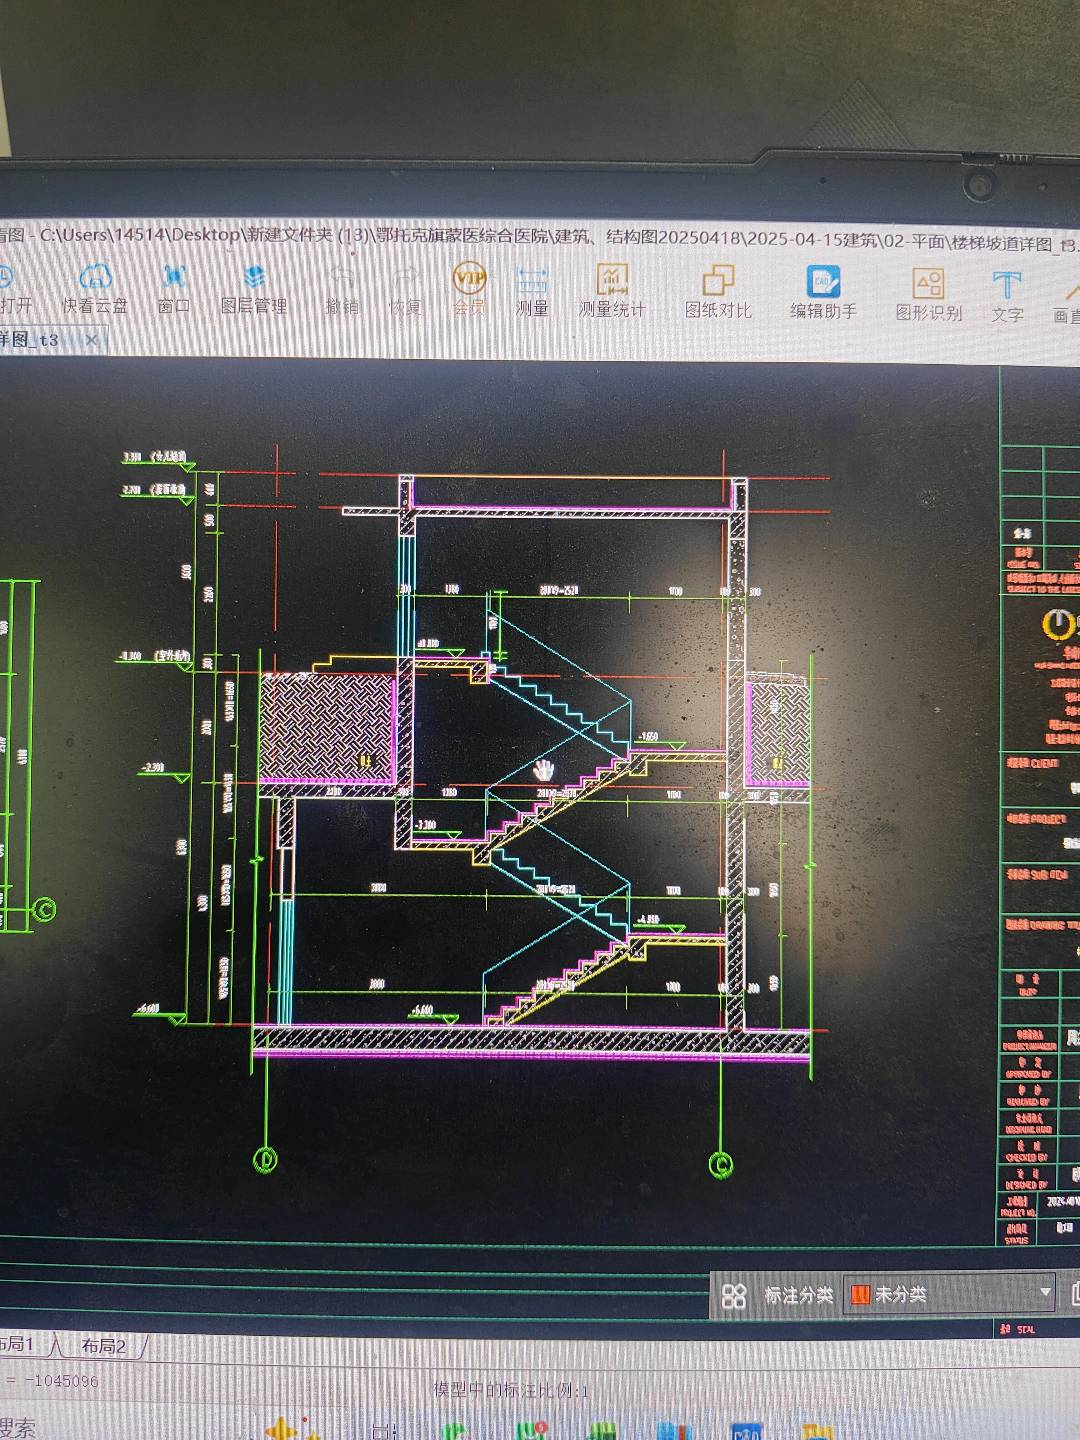
Task: Launch 图纸对比 drawing compare tool
Action: (718, 293)
